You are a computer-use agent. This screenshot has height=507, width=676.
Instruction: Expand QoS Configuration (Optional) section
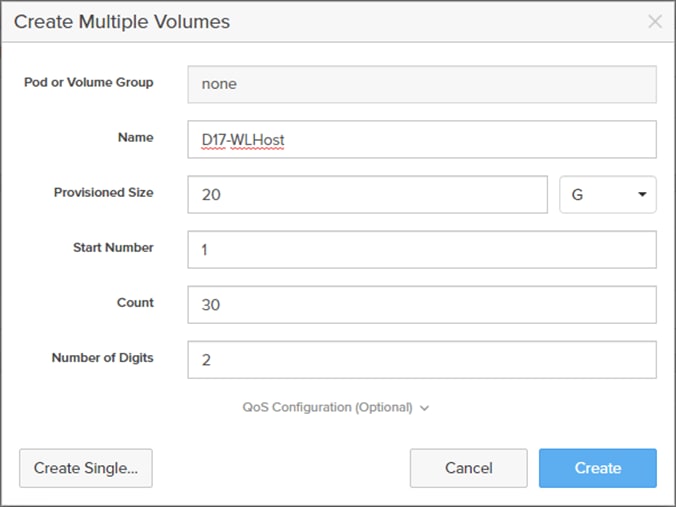pyautogui.click(x=328, y=407)
